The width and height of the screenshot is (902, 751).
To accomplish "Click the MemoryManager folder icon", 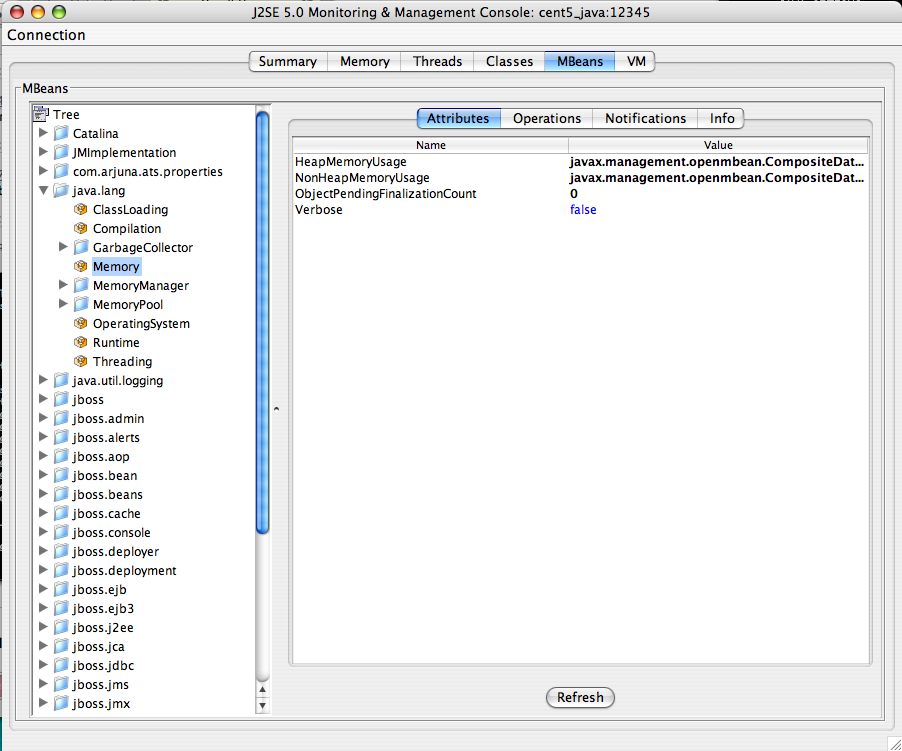I will pyautogui.click(x=81, y=285).
